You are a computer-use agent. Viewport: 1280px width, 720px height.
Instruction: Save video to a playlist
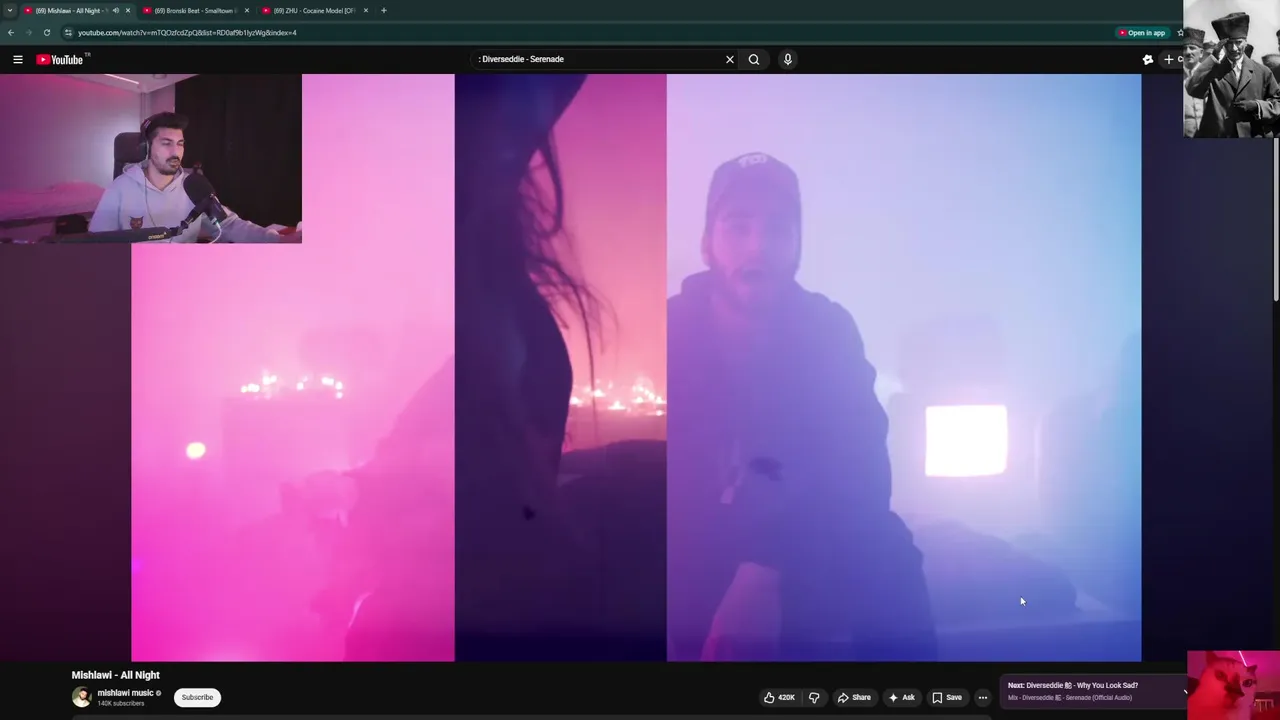[946, 697]
